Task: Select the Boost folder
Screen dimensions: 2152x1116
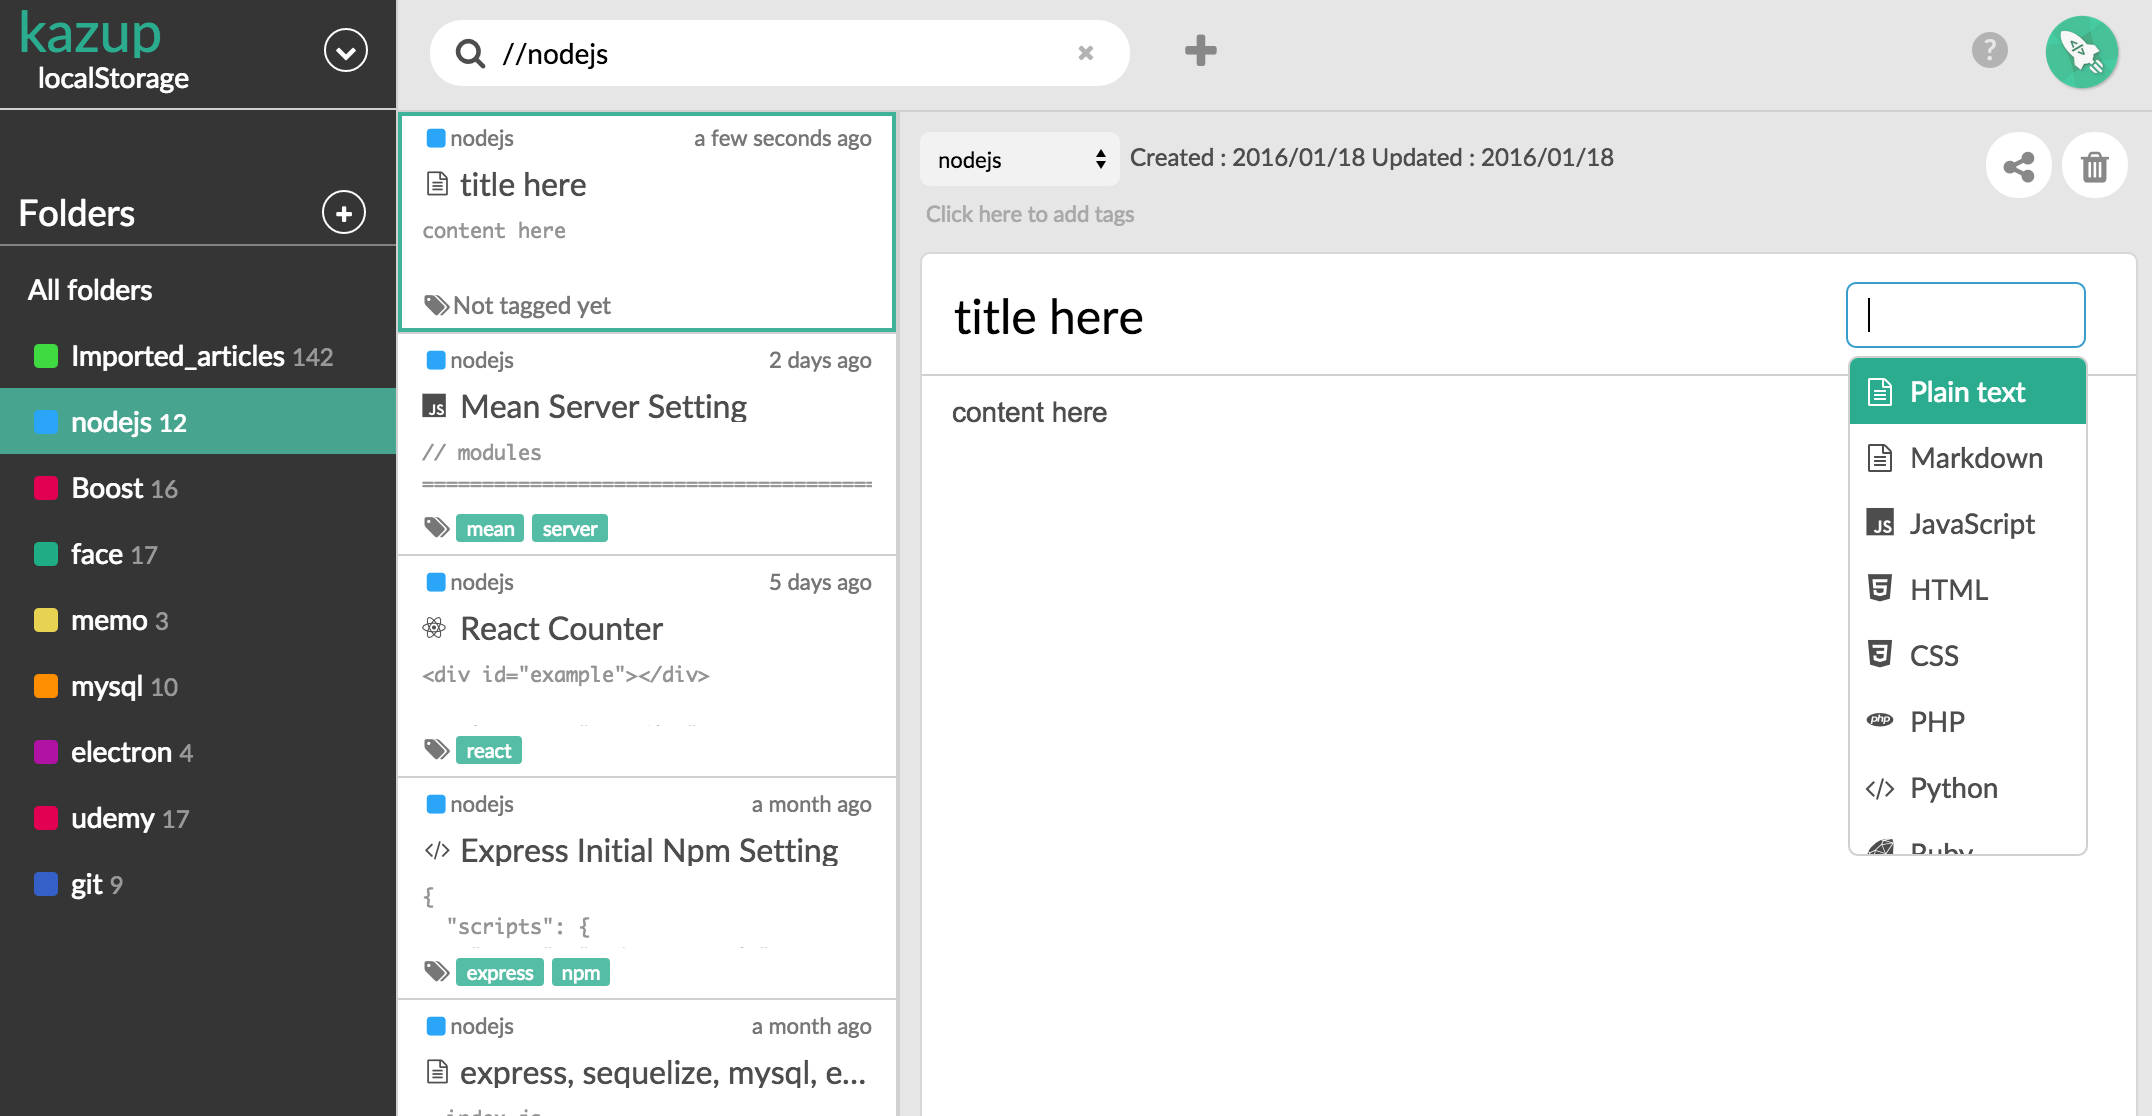Action: (x=108, y=488)
